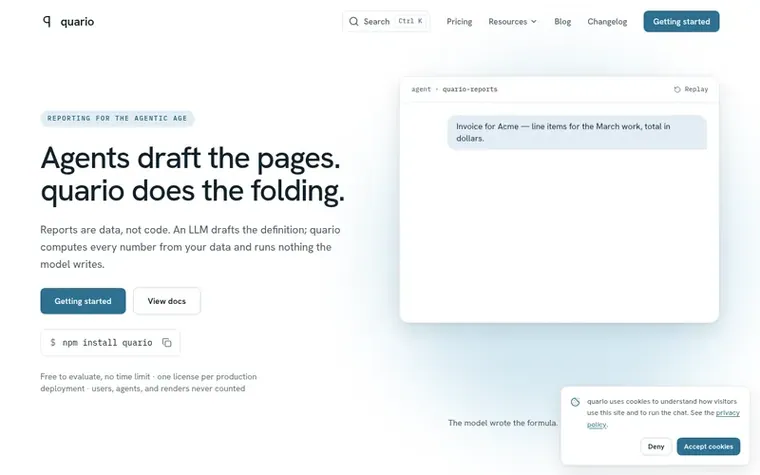Image resolution: width=760 pixels, height=475 pixels.
Task: Click the Replay circular arrow icon
Action: click(677, 89)
